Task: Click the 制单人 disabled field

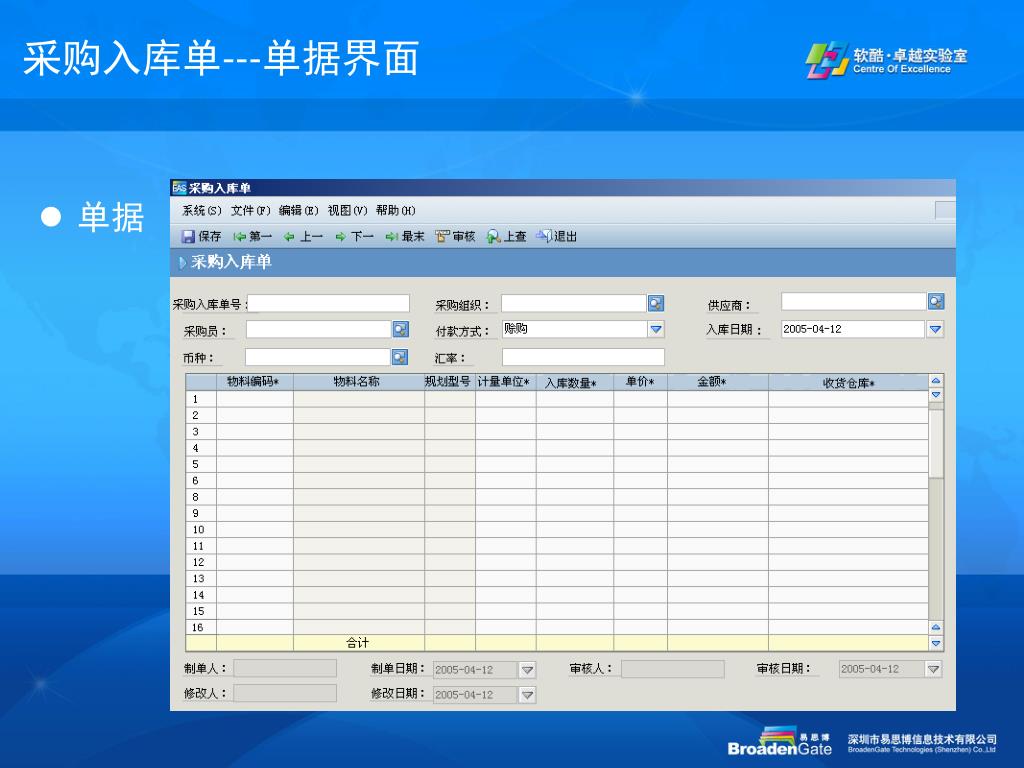Action: [285, 668]
